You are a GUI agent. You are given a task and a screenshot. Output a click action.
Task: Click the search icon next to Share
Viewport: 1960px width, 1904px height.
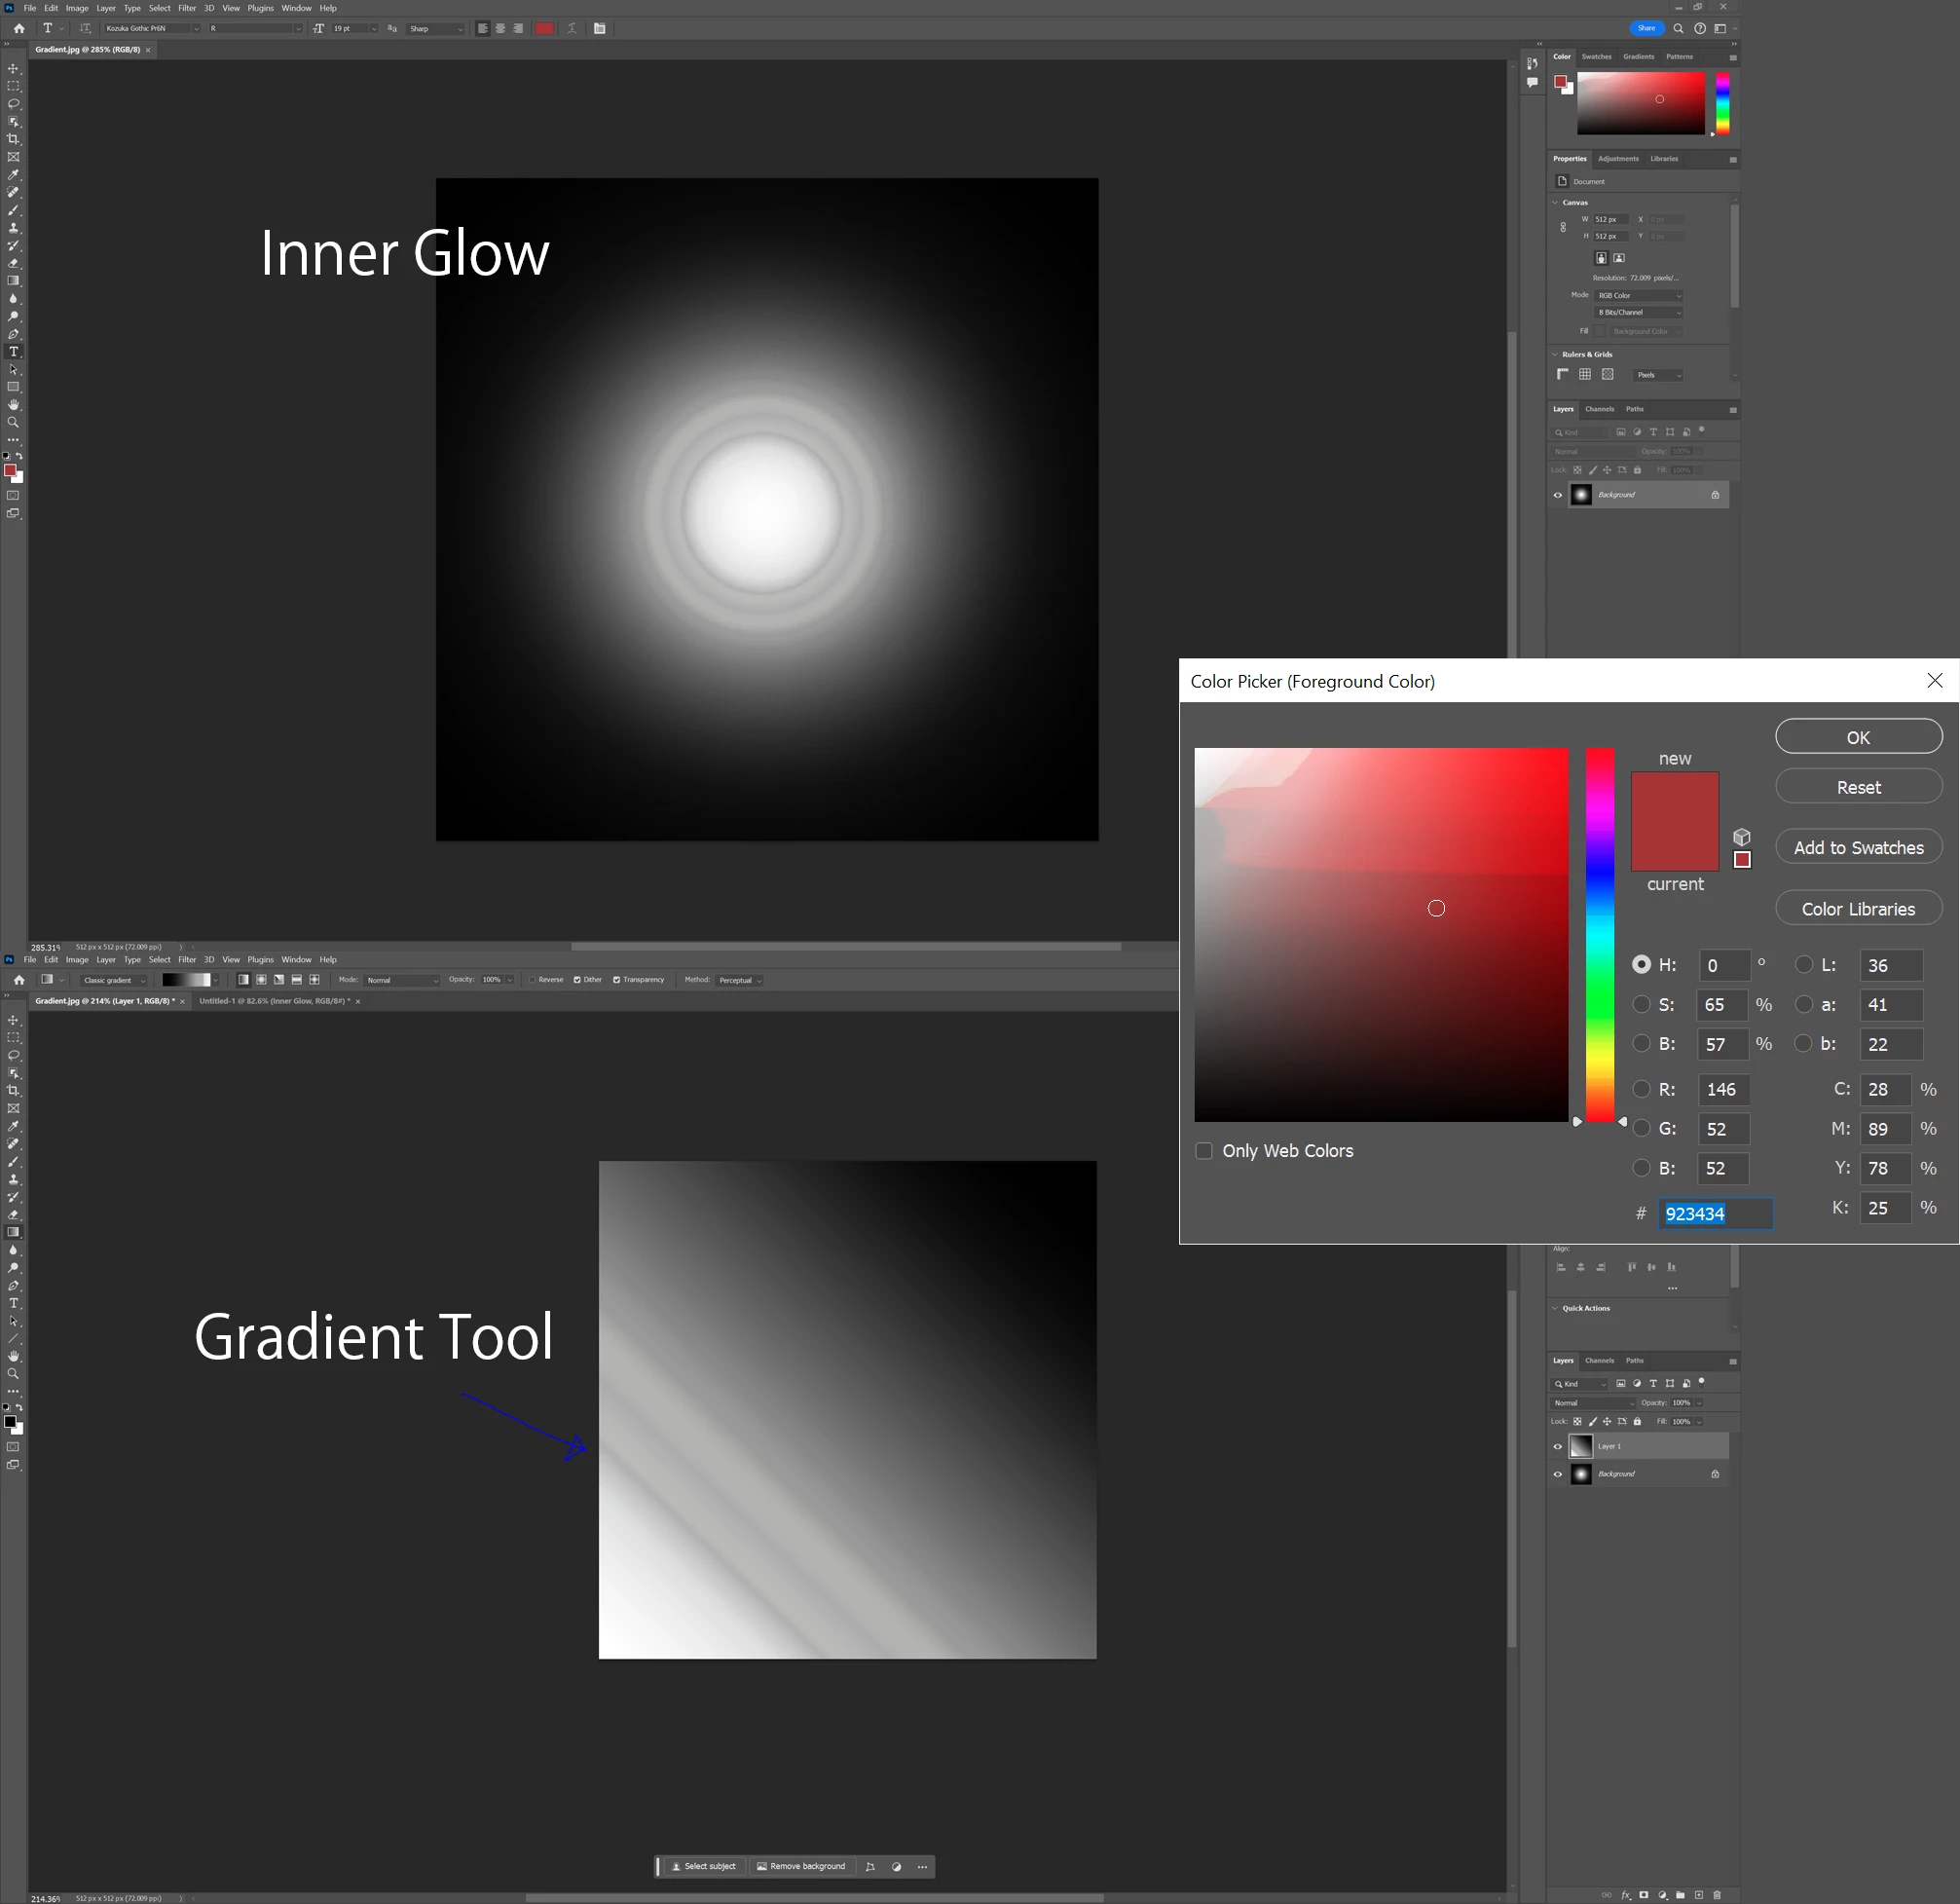click(x=1679, y=29)
